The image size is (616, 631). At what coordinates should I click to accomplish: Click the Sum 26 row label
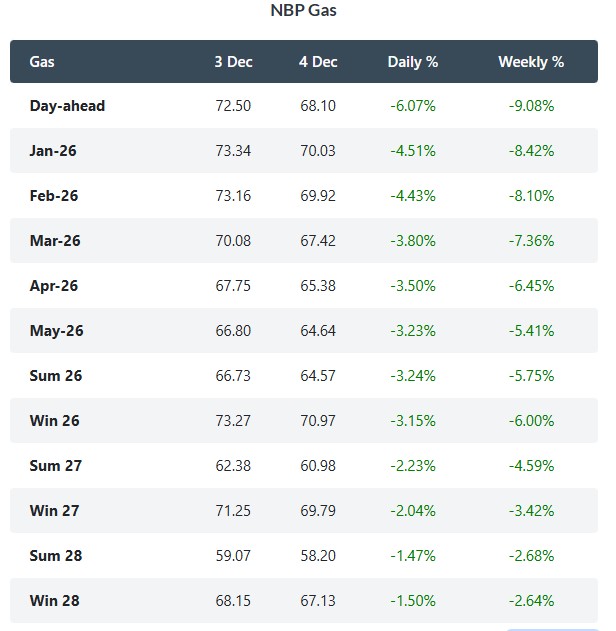56,376
